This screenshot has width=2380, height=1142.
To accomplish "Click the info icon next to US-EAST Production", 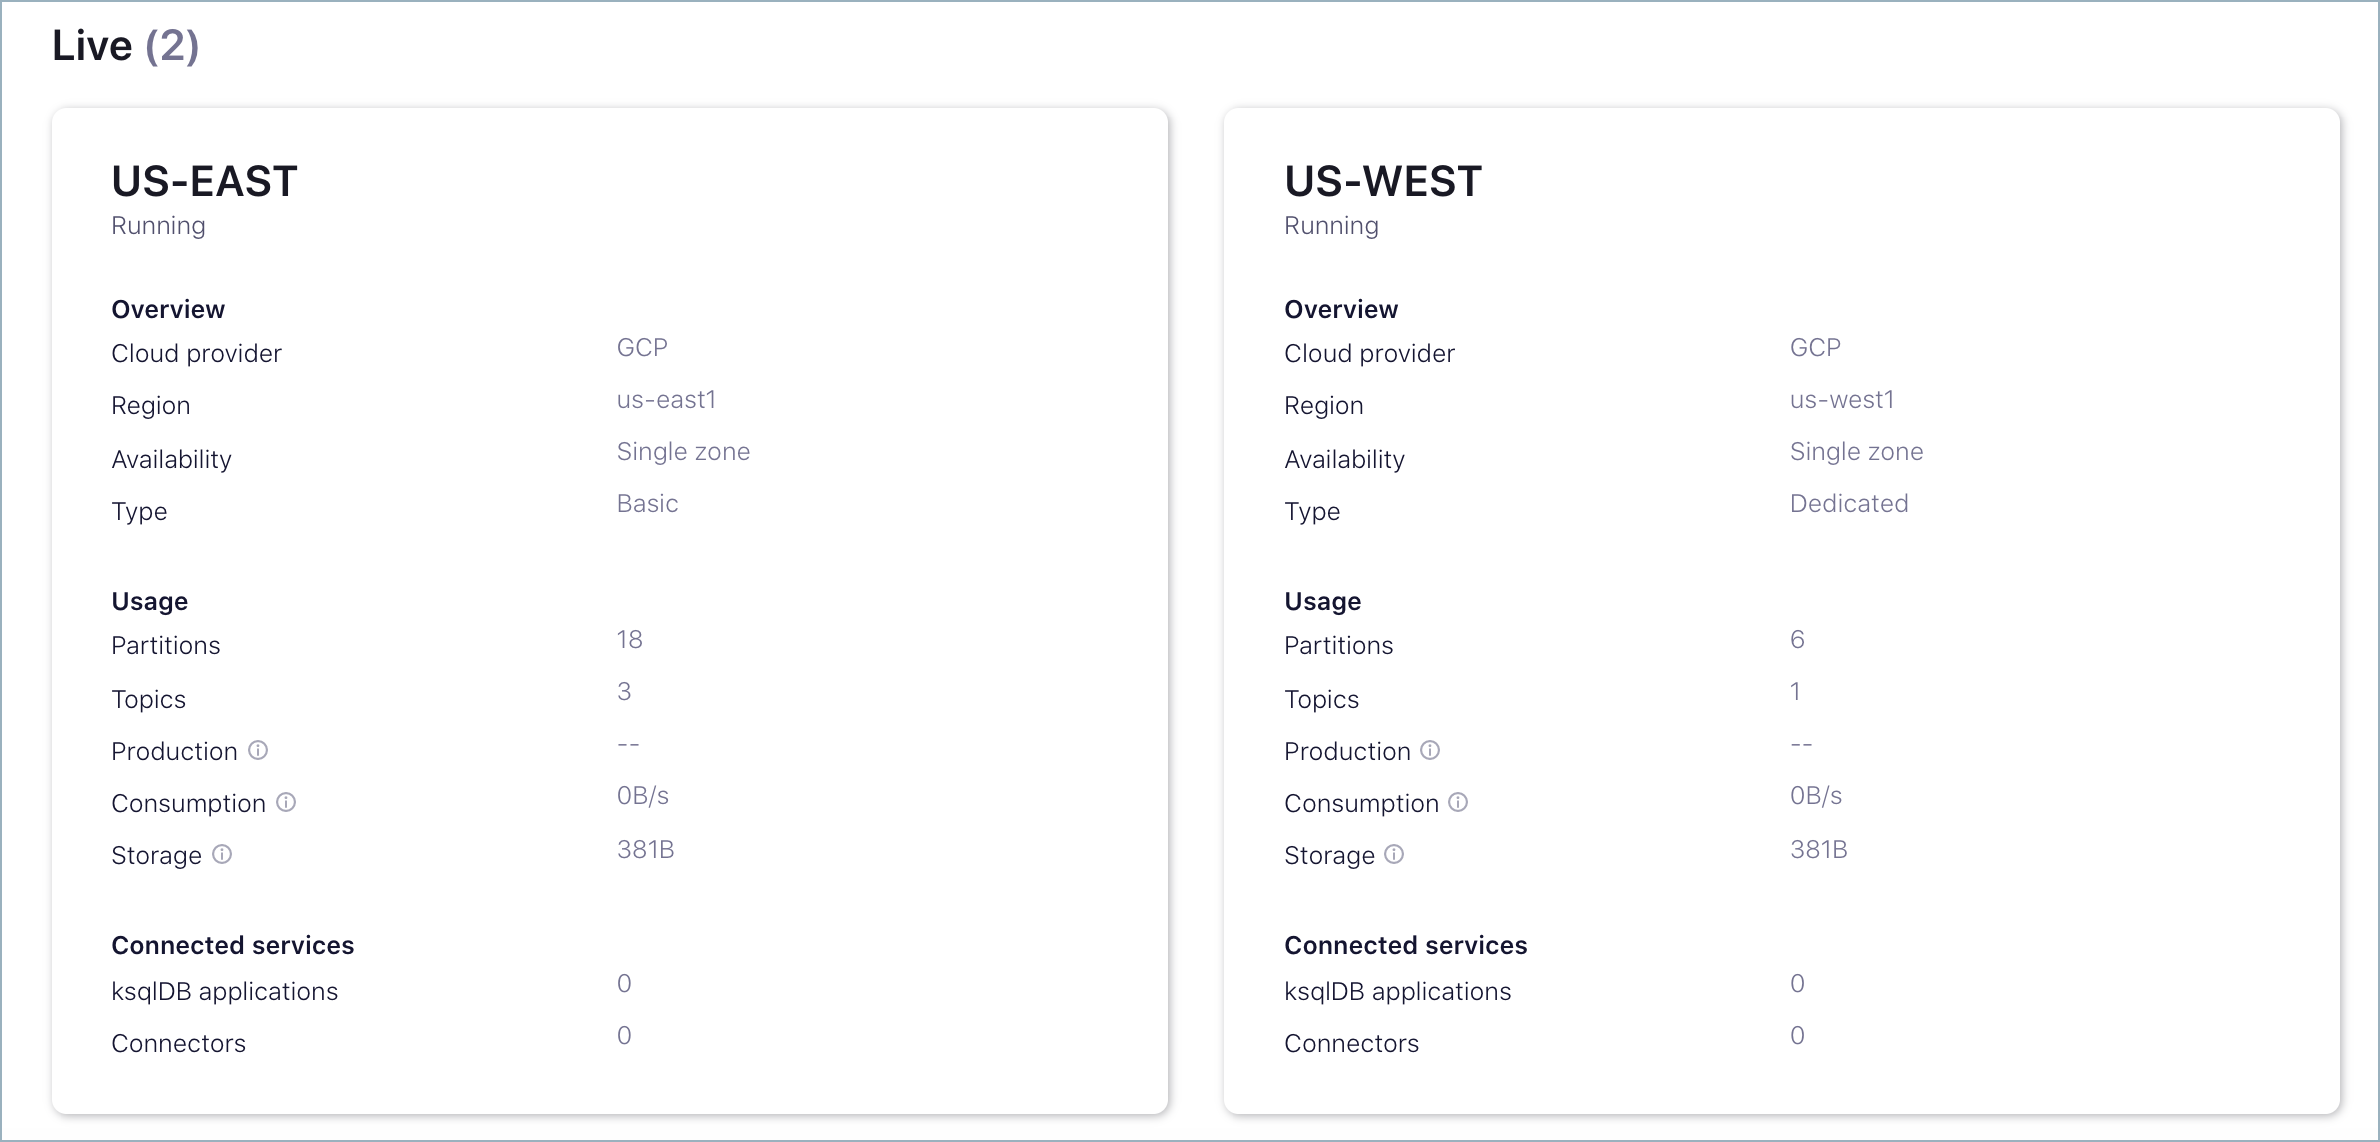I will pyautogui.click(x=258, y=750).
